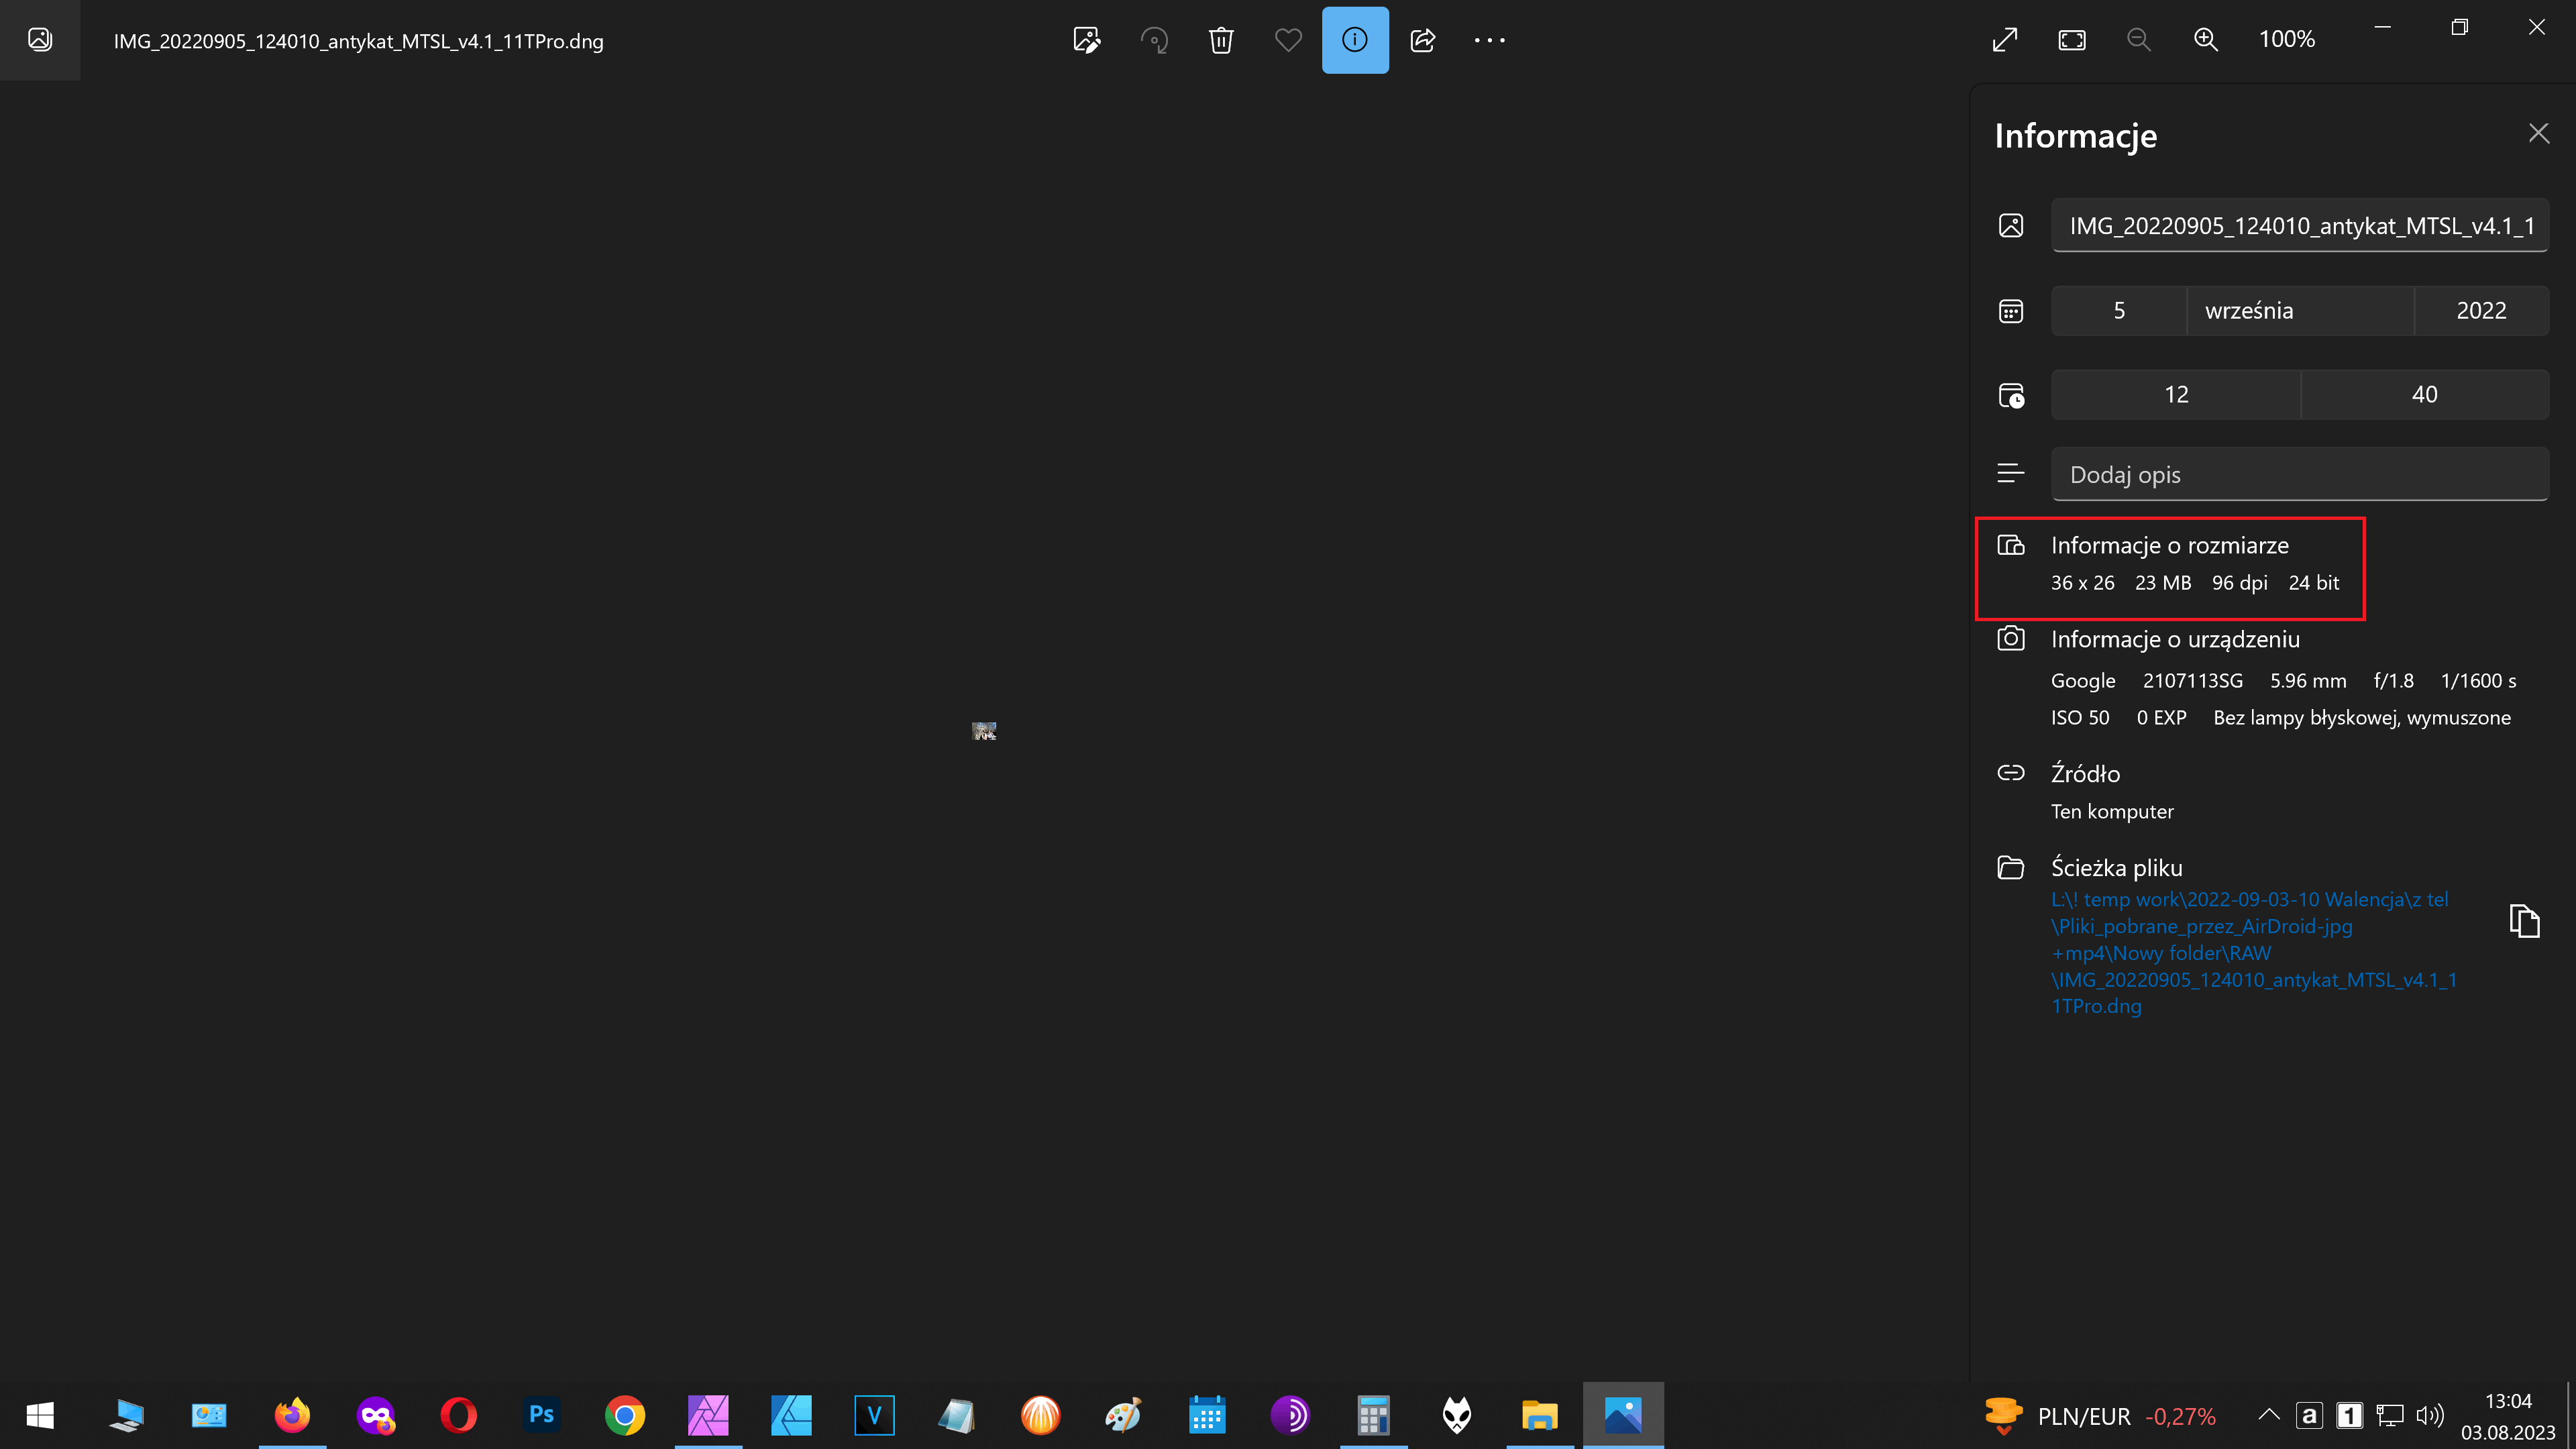Open the Calendar app from the taskbar
The image size is (2576, 1449).
click(1207, 1415)
